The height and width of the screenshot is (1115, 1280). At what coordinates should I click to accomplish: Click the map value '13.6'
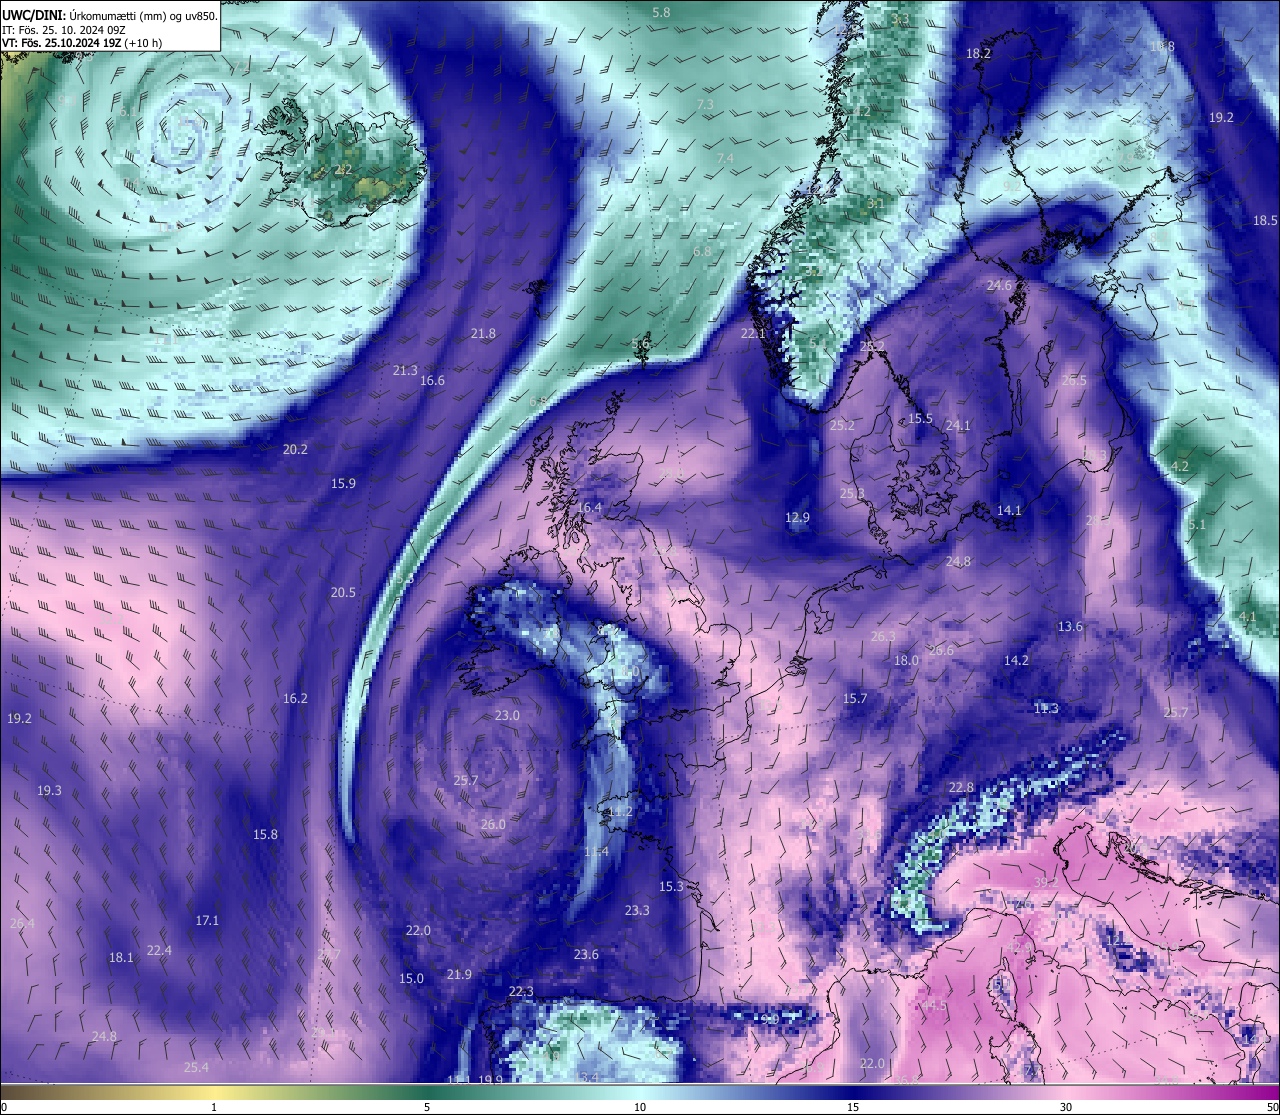[1070, 626]
